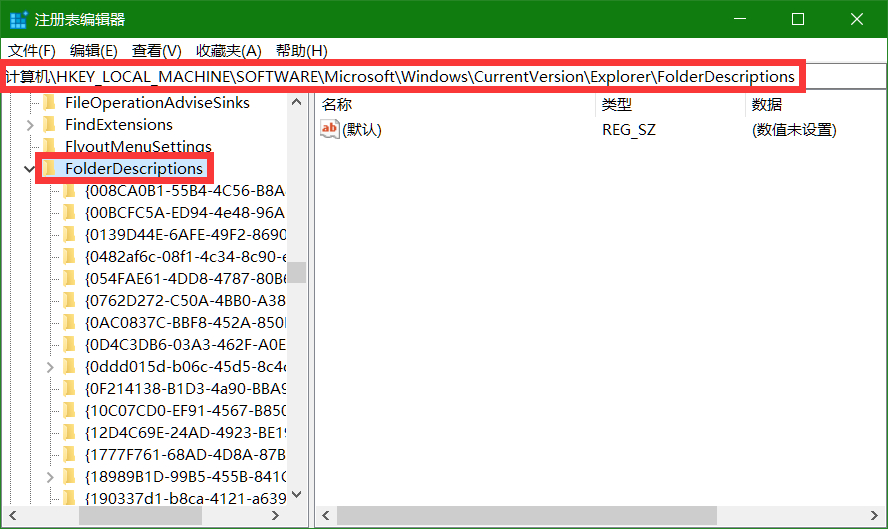
Task: Collapse the FolderDescriptions tree node
Action: (x=28, y=169)
